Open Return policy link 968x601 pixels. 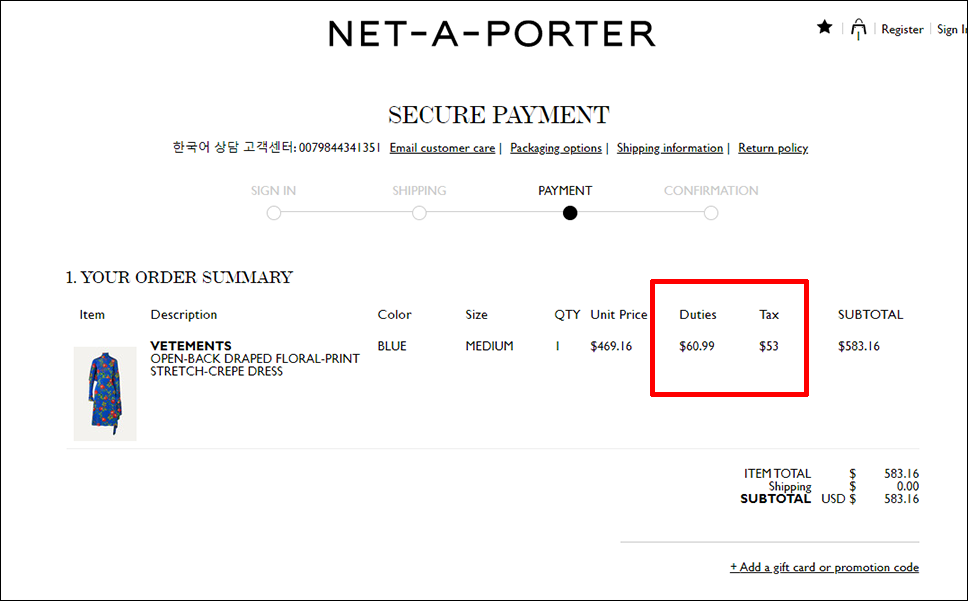[773, 148]
